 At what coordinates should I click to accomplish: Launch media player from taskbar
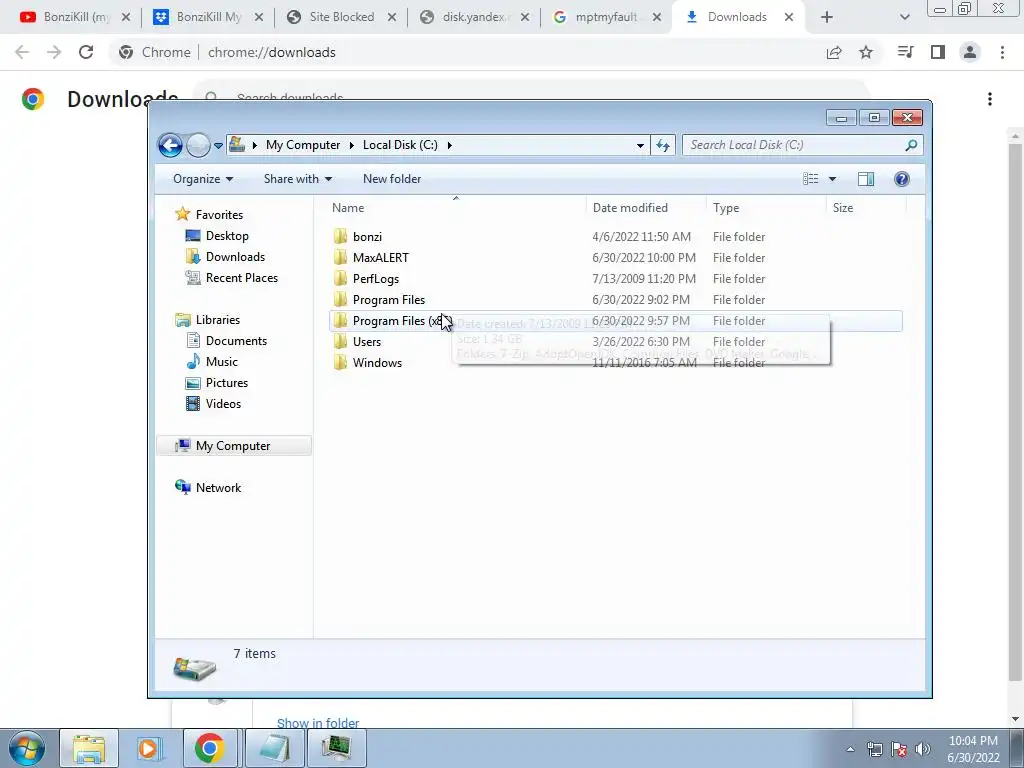click(x=149, y=748)
